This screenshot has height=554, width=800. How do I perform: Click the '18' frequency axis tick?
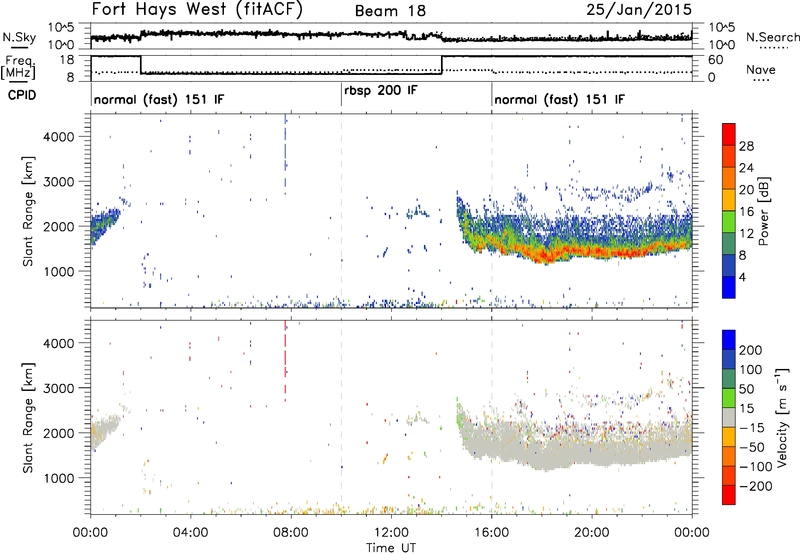coord(67,60)
